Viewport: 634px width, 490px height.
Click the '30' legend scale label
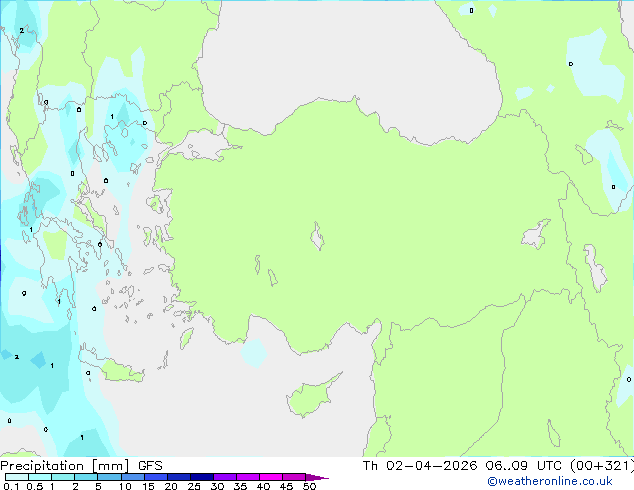[x=217, y=486]
